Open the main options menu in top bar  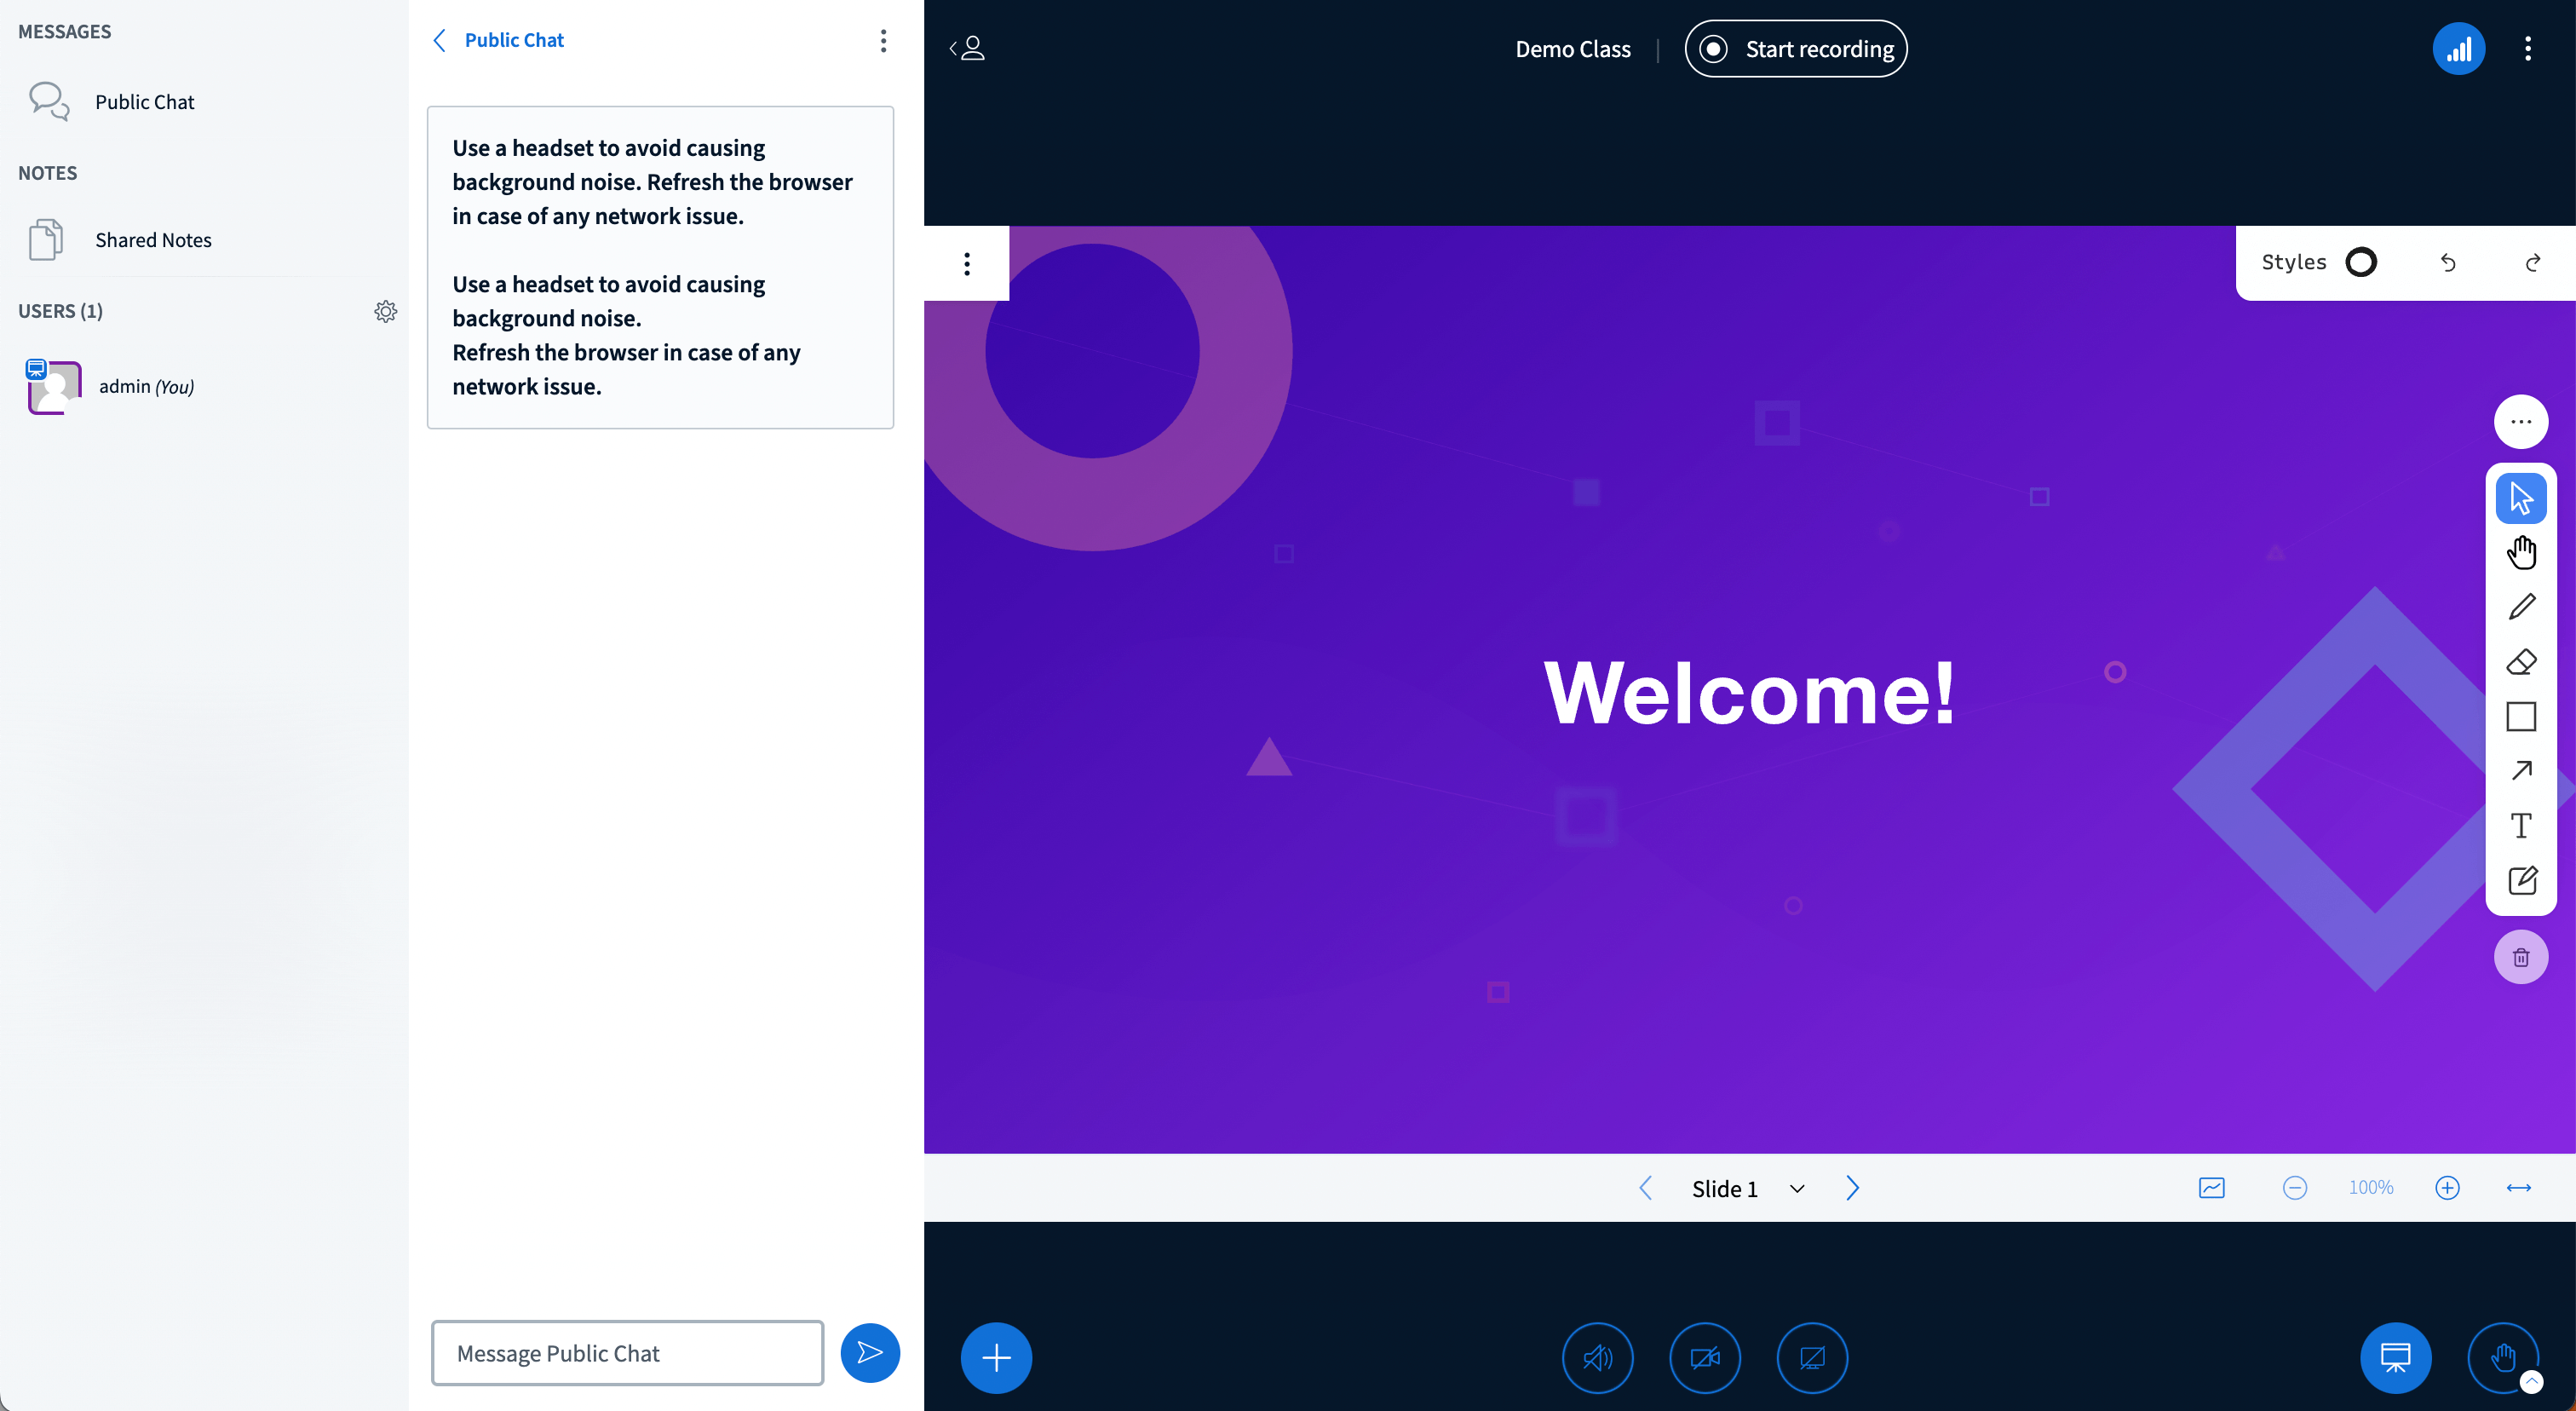click(2528, 48)
